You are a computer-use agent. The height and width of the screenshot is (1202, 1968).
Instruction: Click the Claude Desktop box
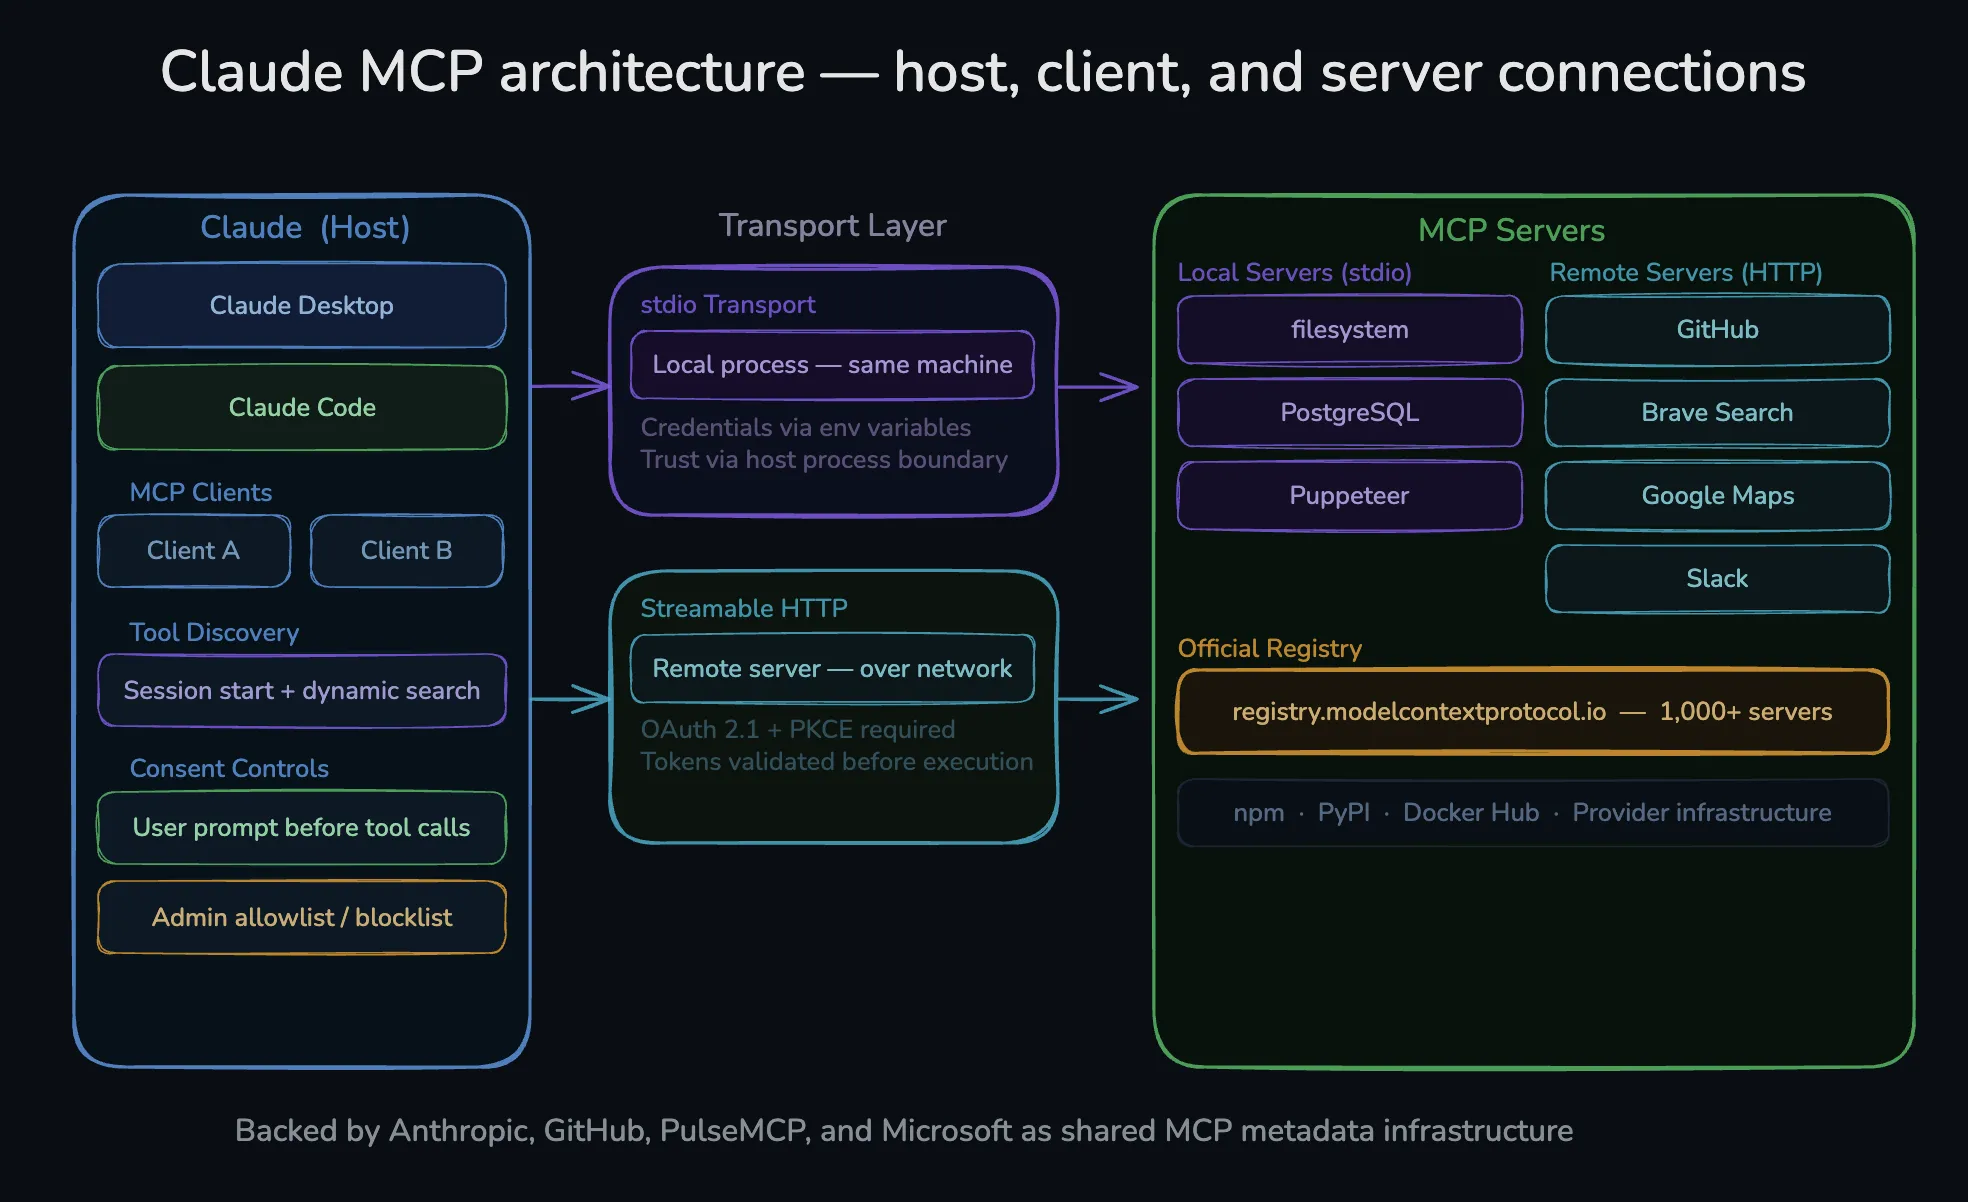[302, 305]
